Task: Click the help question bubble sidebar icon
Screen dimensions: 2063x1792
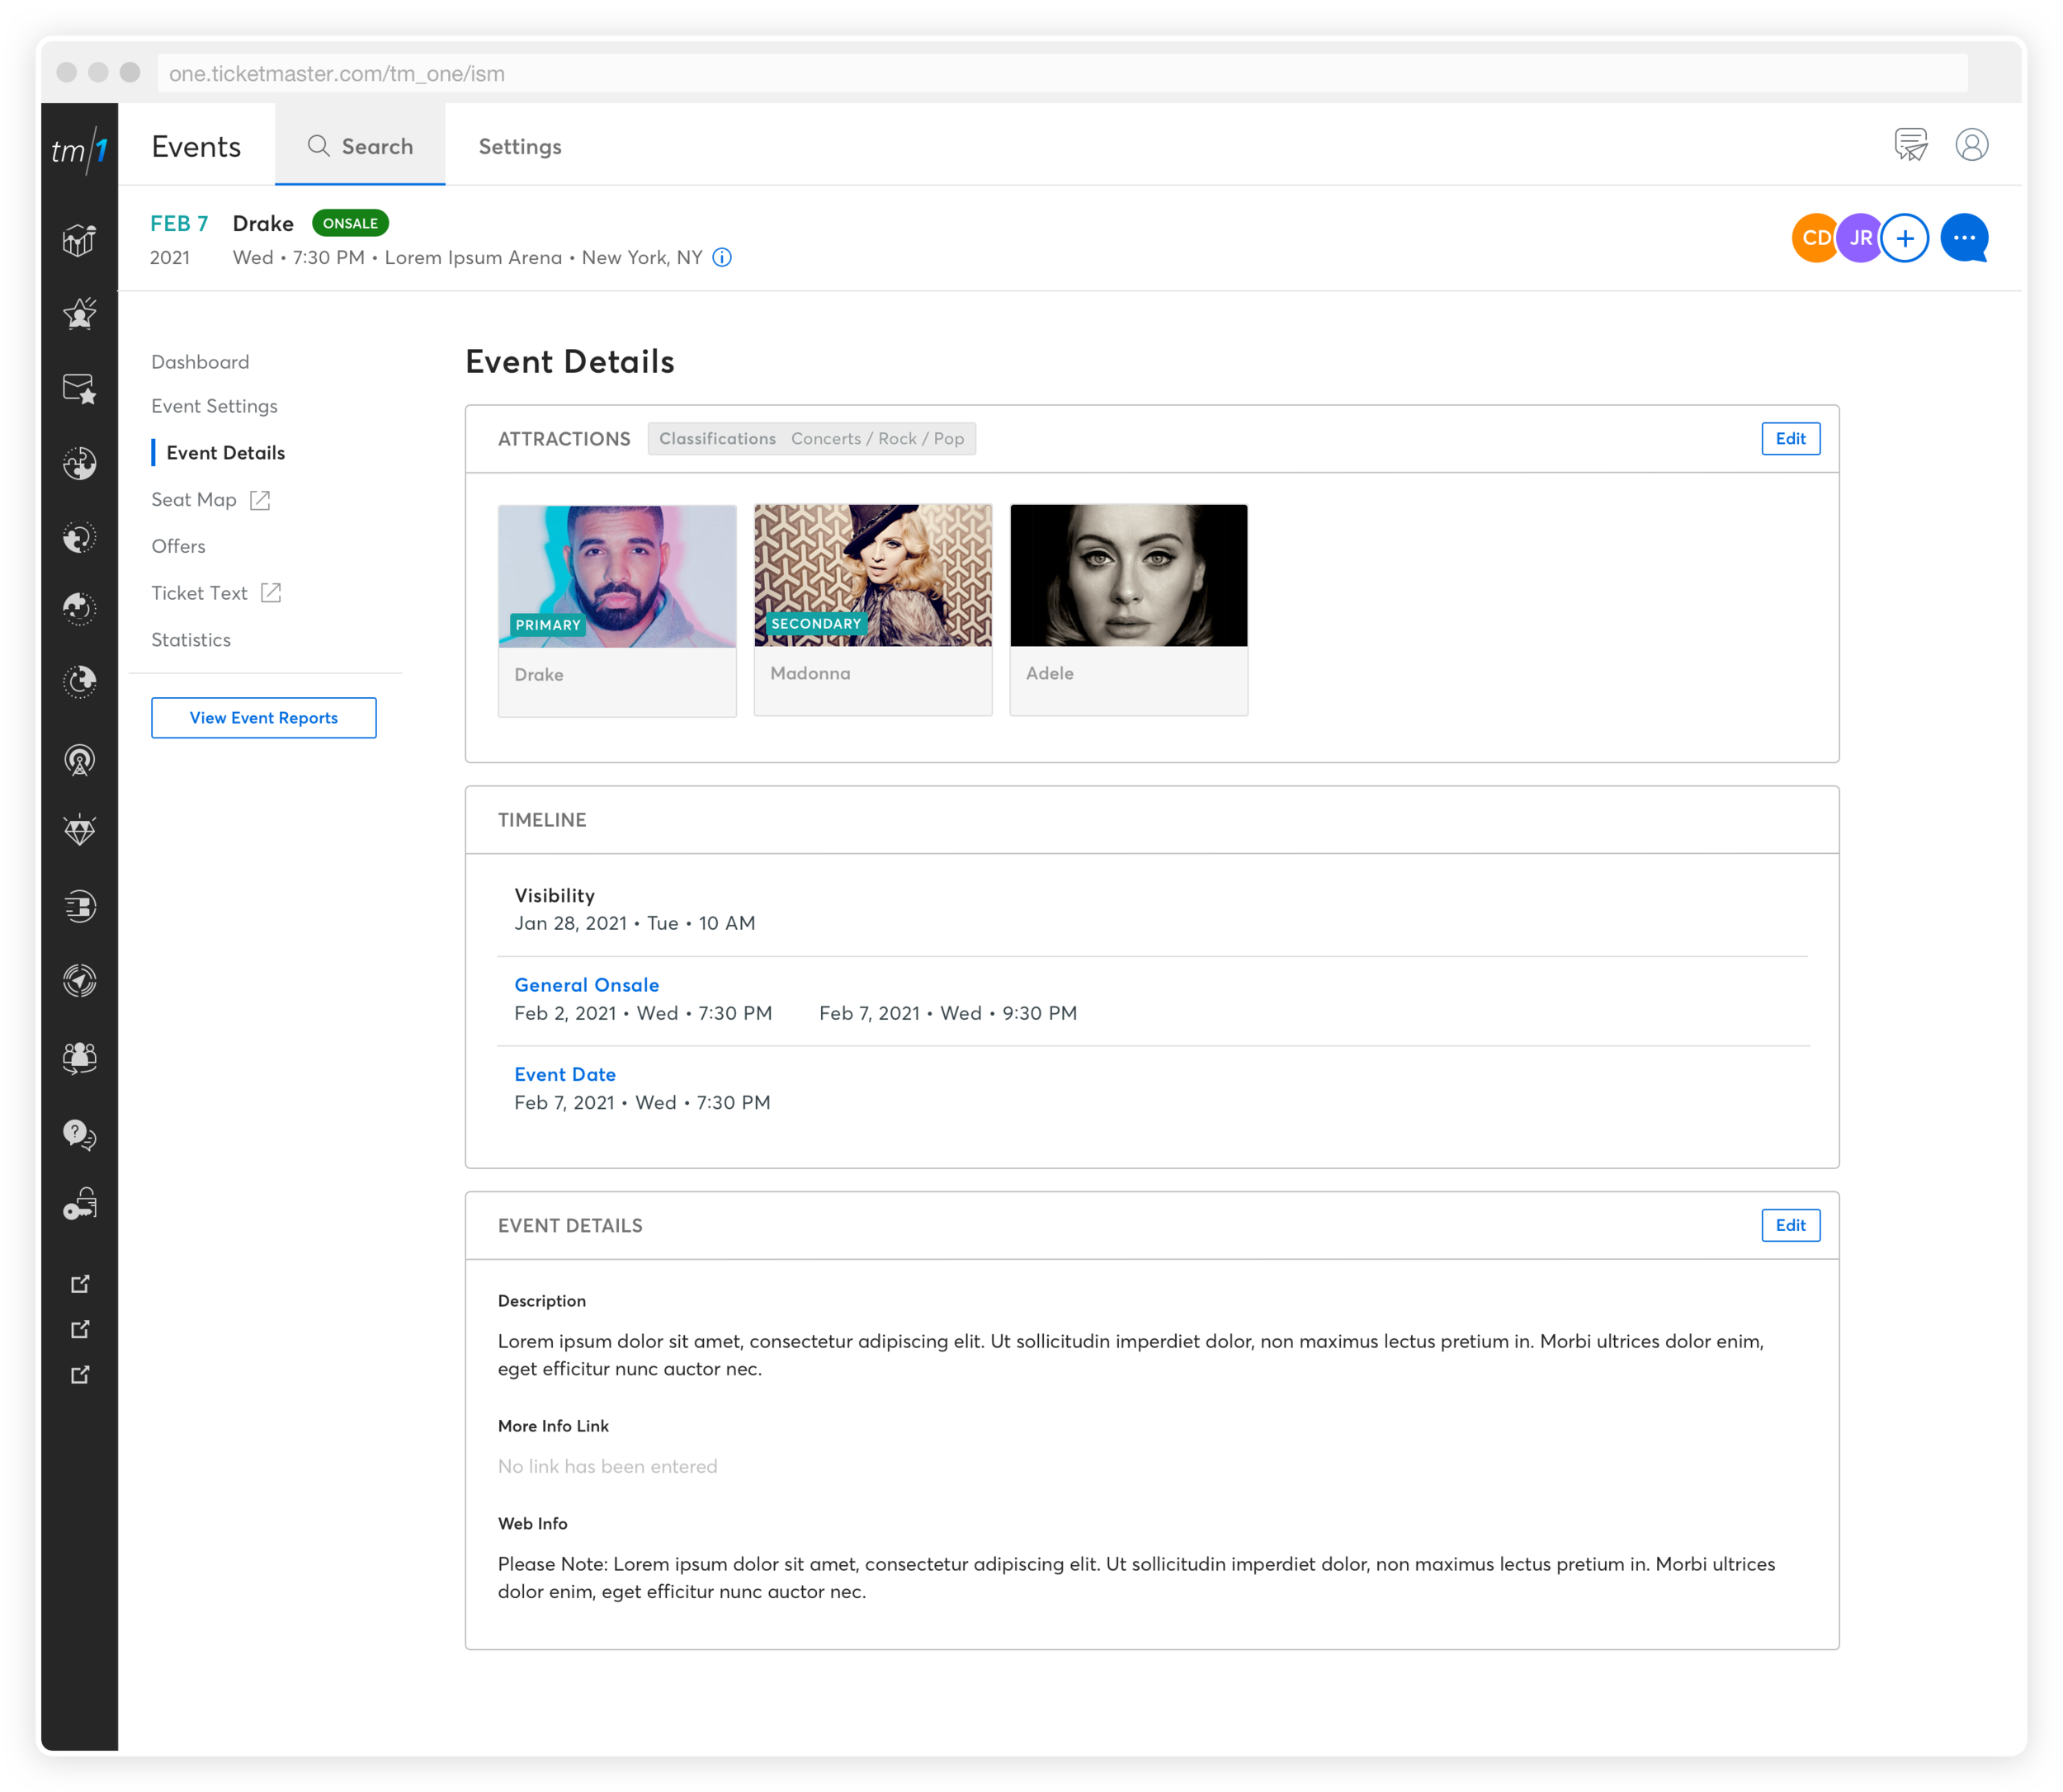Action: (79, 1134)
